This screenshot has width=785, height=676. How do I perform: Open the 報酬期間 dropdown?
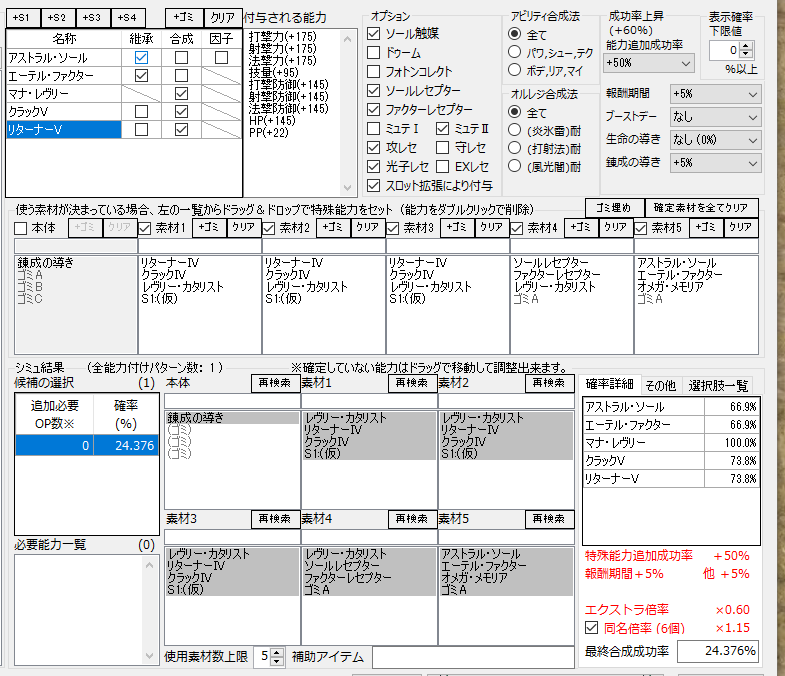(715, 94)
